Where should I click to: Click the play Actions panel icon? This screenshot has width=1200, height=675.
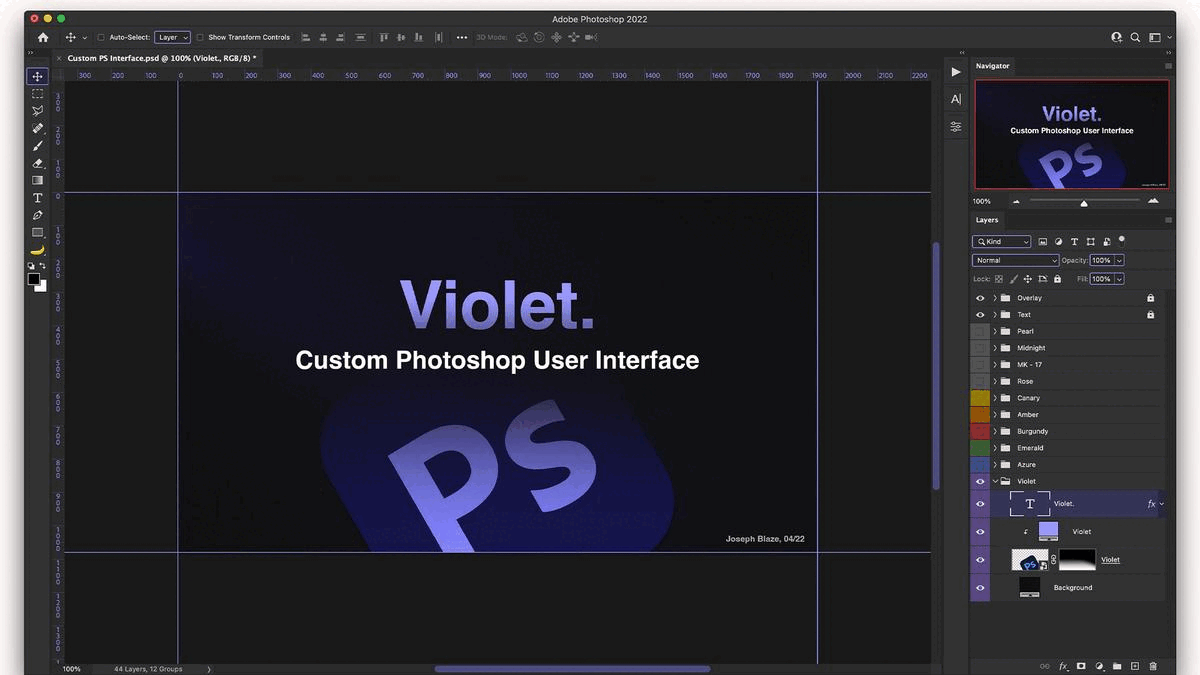[955, 72]
